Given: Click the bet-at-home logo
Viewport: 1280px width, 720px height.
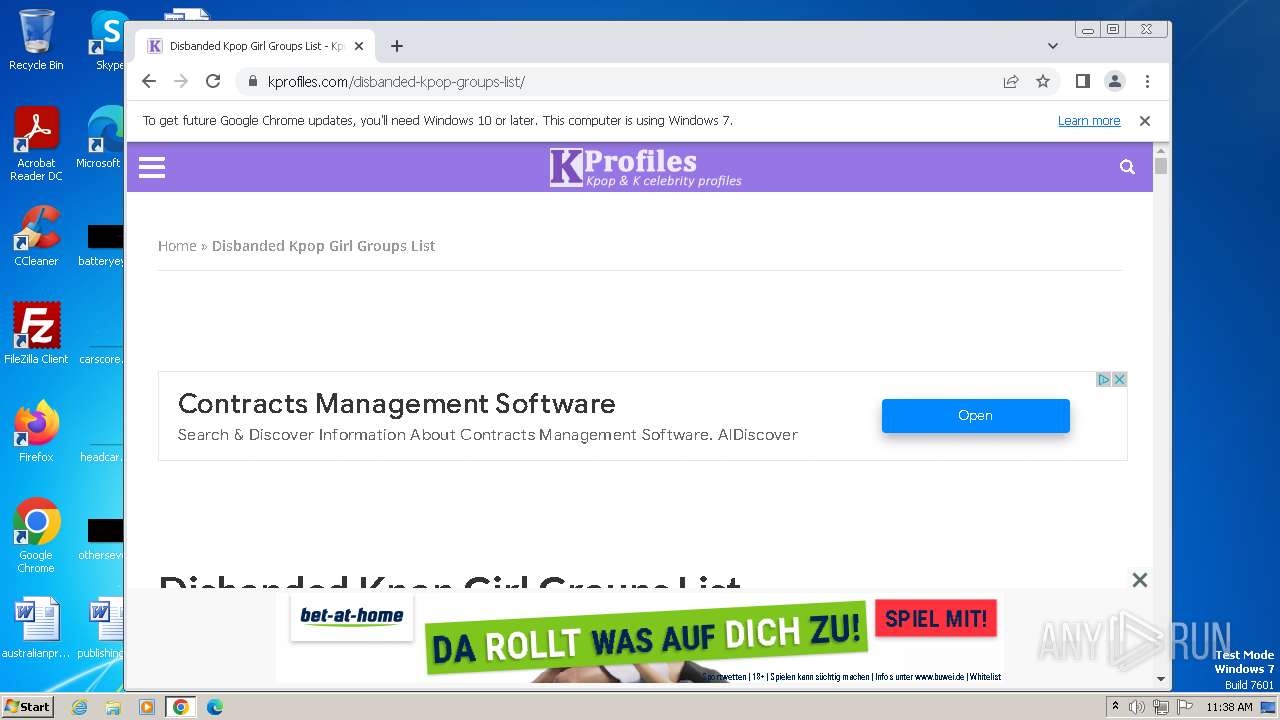Looking at the screenshot, I should (x=352, y=617).
